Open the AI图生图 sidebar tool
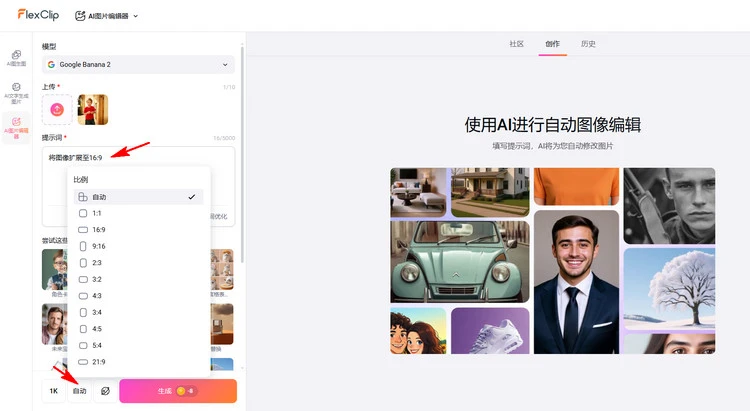Screen dimensions: 750x411 [x=15, y=57]
